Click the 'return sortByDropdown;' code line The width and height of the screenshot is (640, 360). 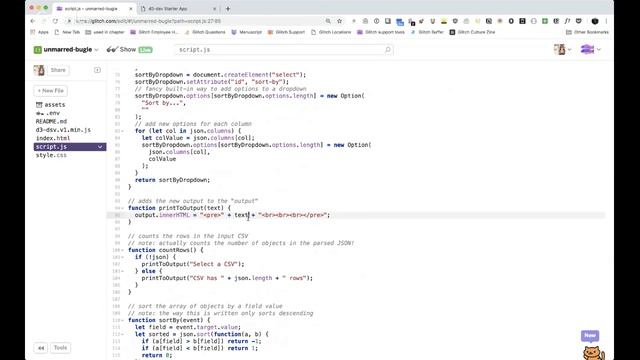click(x=172, y=180)
